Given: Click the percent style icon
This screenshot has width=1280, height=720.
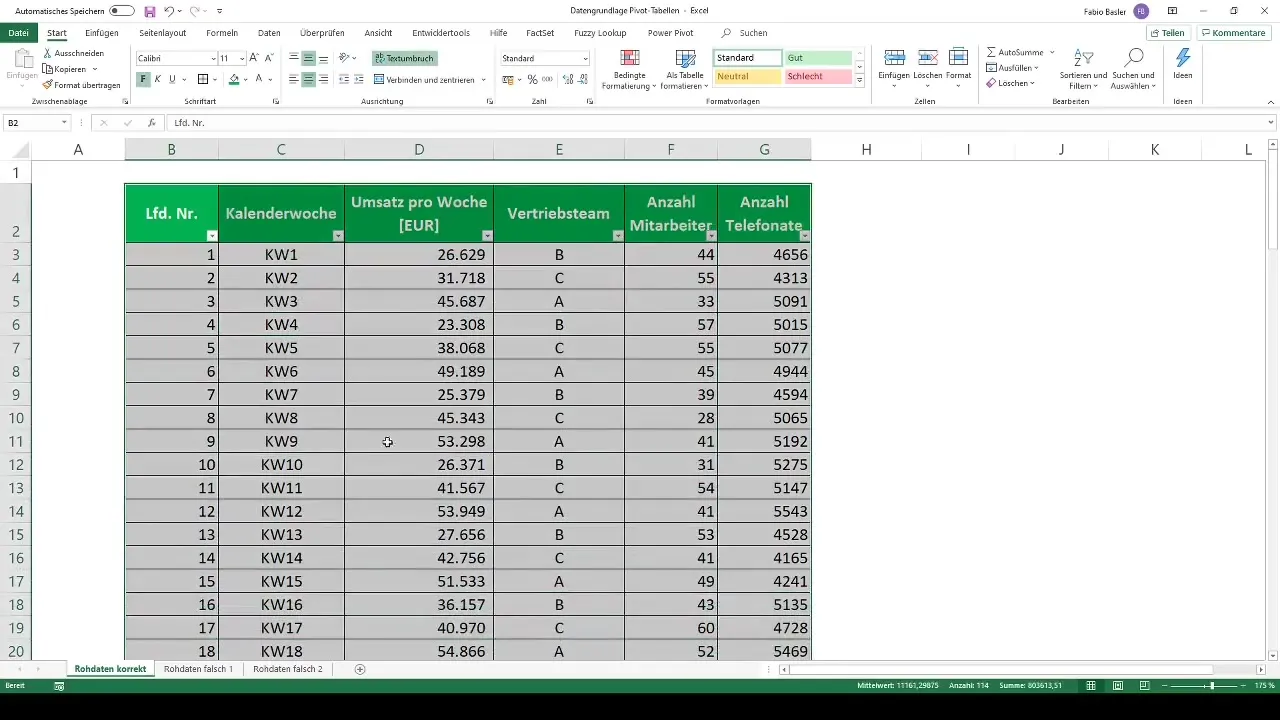Looking at the screenshot, I should (532, 79).
